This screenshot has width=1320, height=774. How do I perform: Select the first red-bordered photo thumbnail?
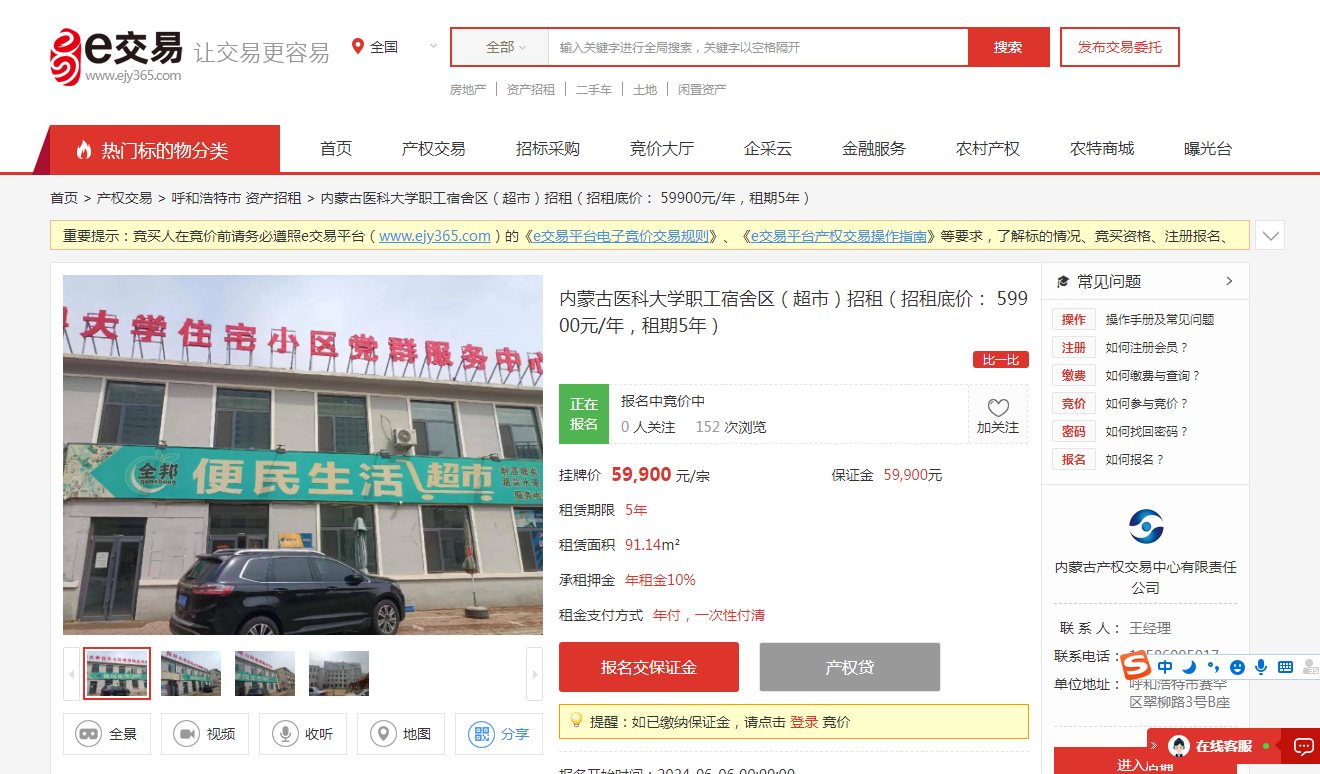(x=117, y=673)
